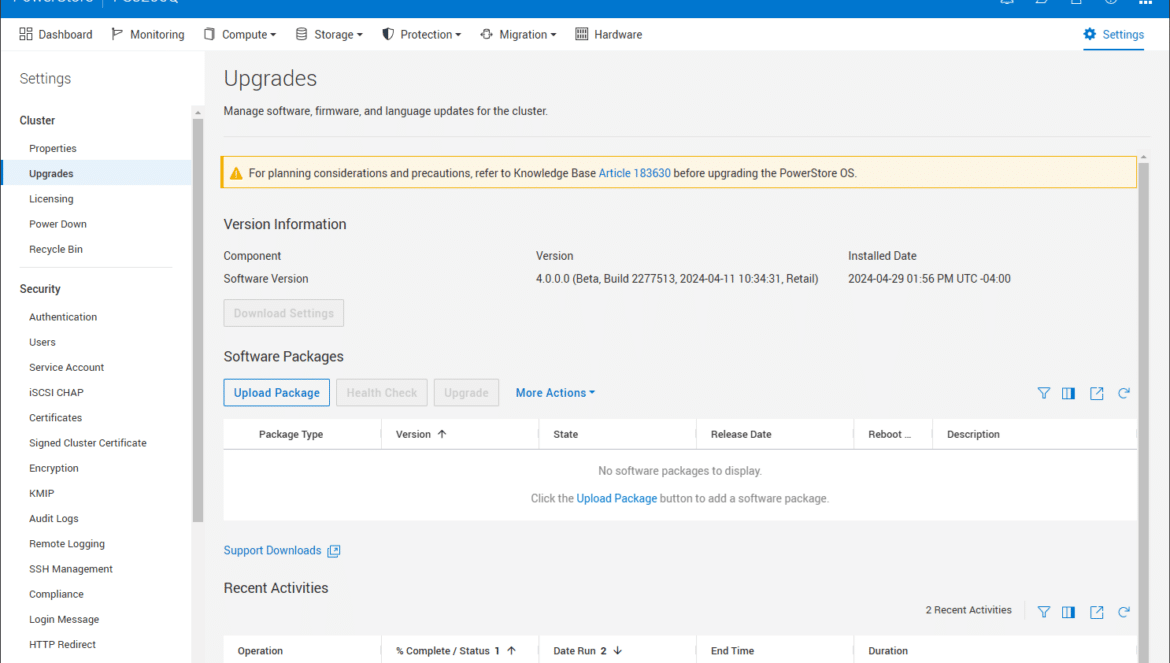Open the Licensing settings

point(51,199)
